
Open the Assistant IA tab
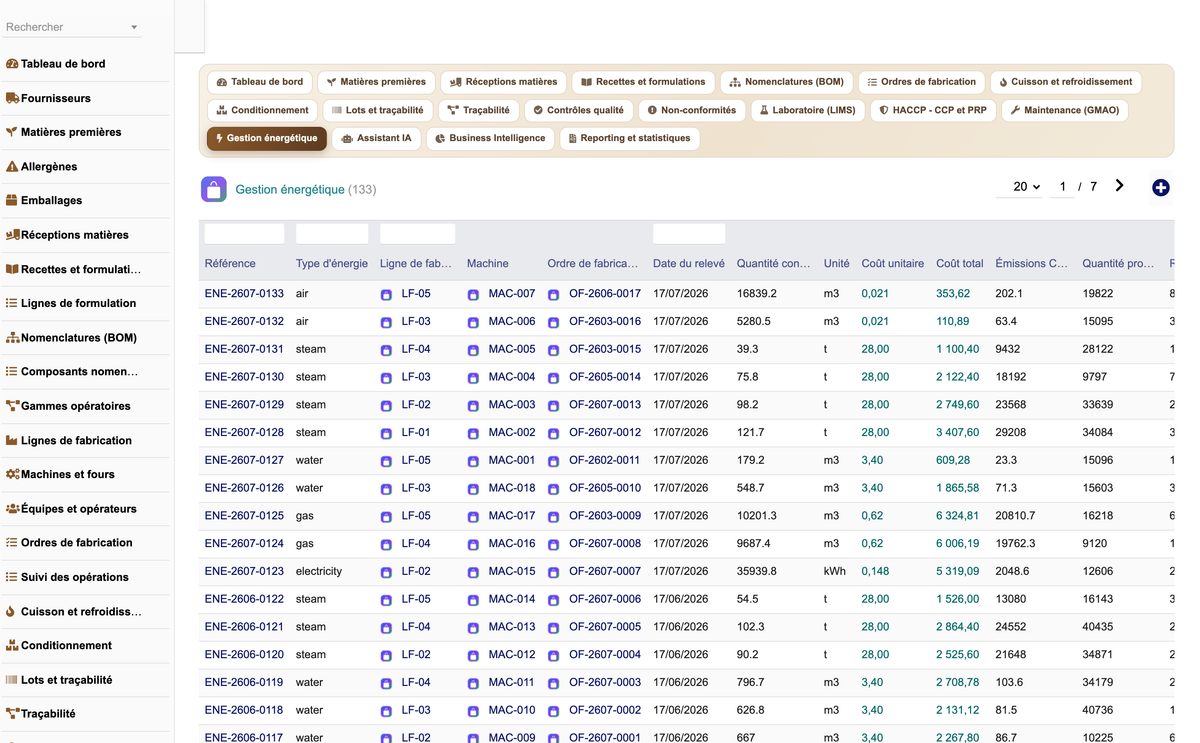[x=377, y=138]
